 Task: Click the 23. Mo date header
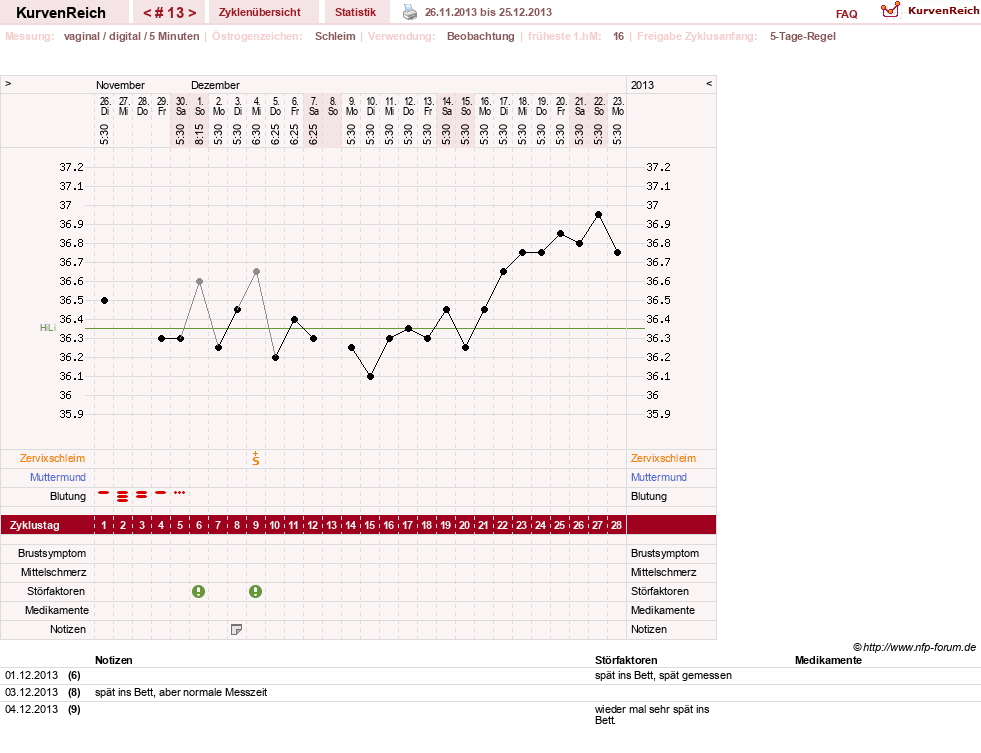tap(618, 106)
